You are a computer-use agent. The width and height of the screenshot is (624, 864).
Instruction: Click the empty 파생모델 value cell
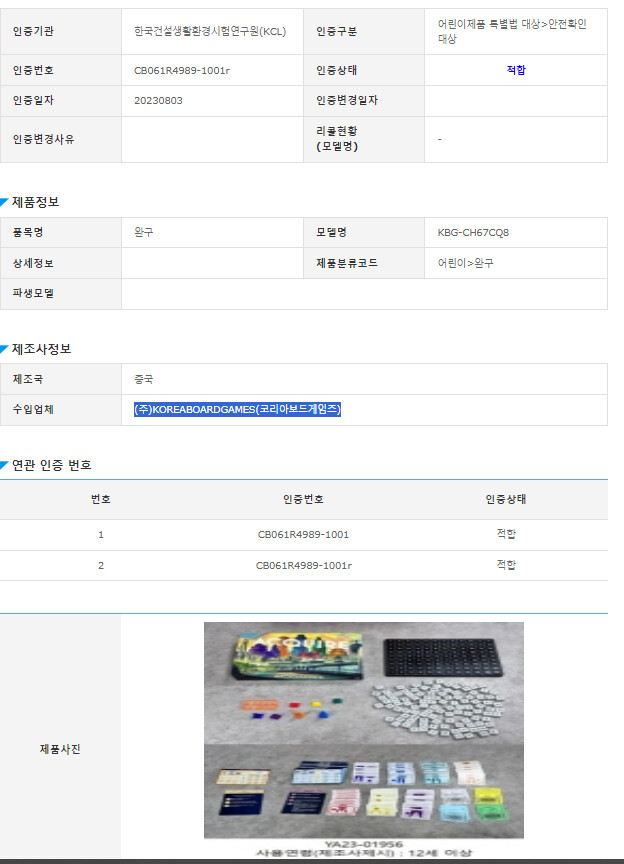point(364,294)
